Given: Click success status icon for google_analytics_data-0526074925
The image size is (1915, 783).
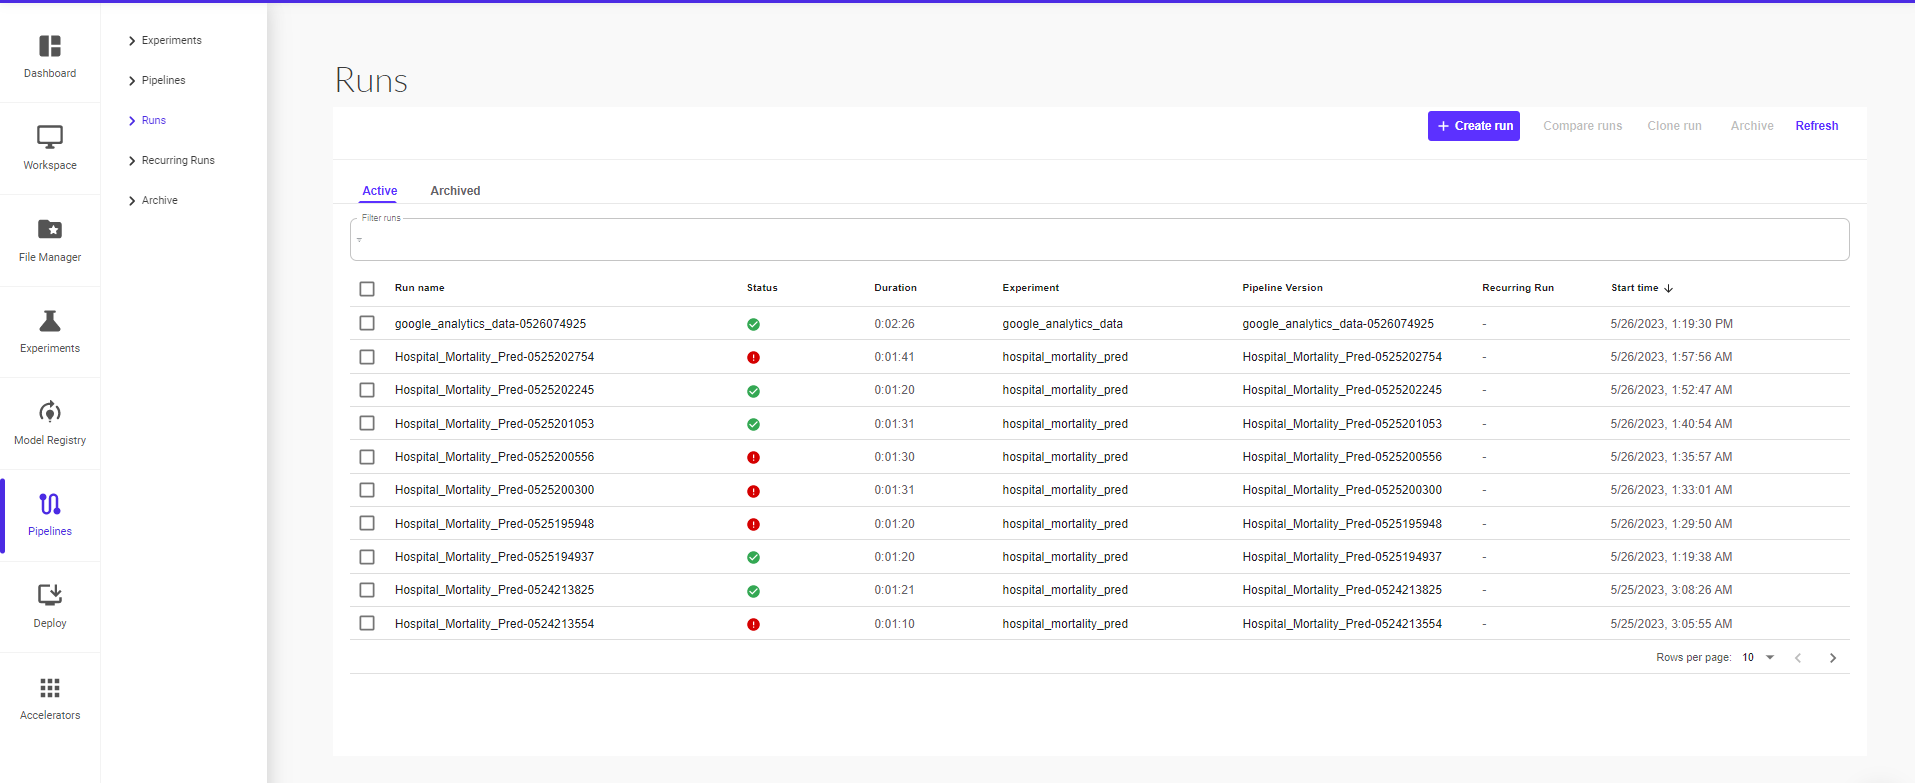Looking at the screenshot, I should [753, 324].
